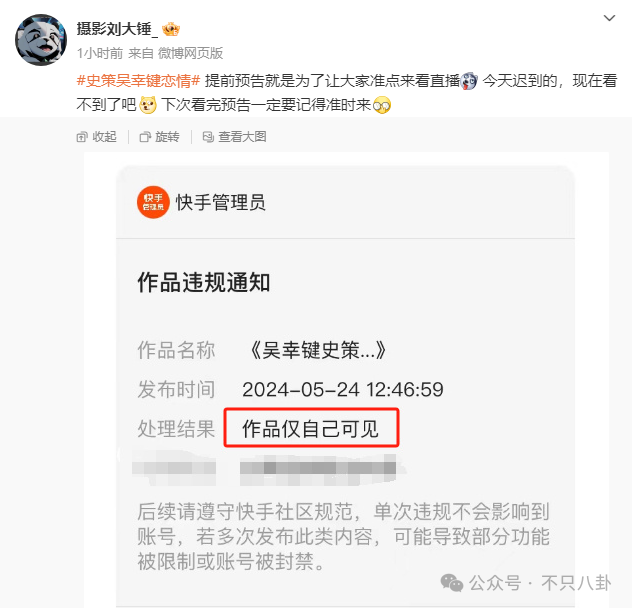This screenshot has width=632, height=608.
Task: Click the orange 快手管理员 logo icon
Action: [x=153, y=202]
